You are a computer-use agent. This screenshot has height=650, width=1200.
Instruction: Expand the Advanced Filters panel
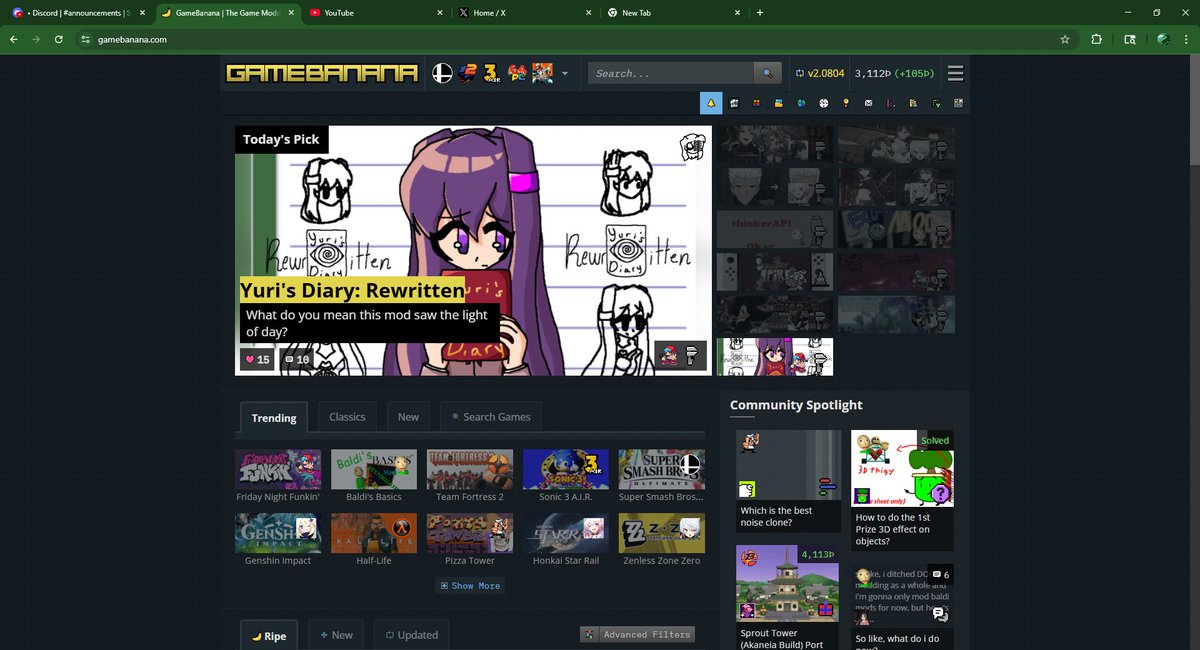[x=637, y=634]
